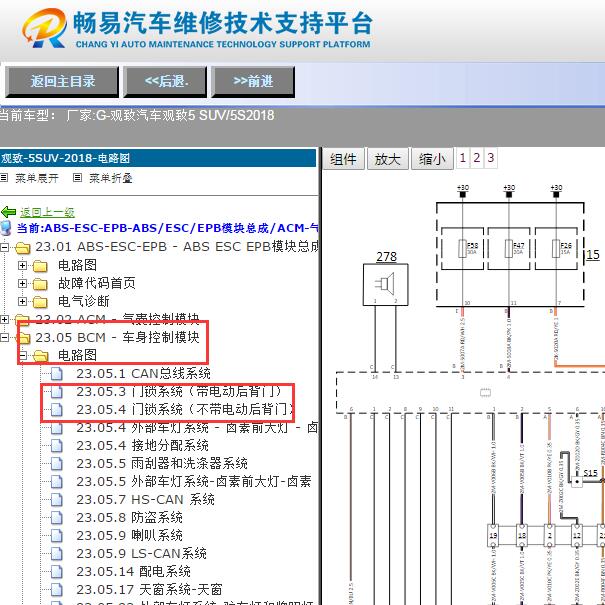Click the green back arrow icon
This screenshot has width=605, height=605.
point(8,212)
